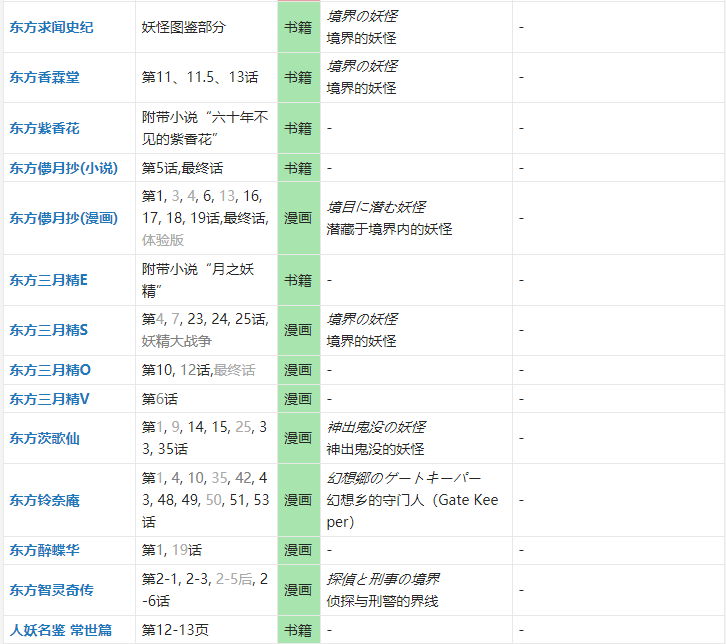726x644 pixels.
Task: Open the 东方三月精O link
Action: tap(50, 370)
